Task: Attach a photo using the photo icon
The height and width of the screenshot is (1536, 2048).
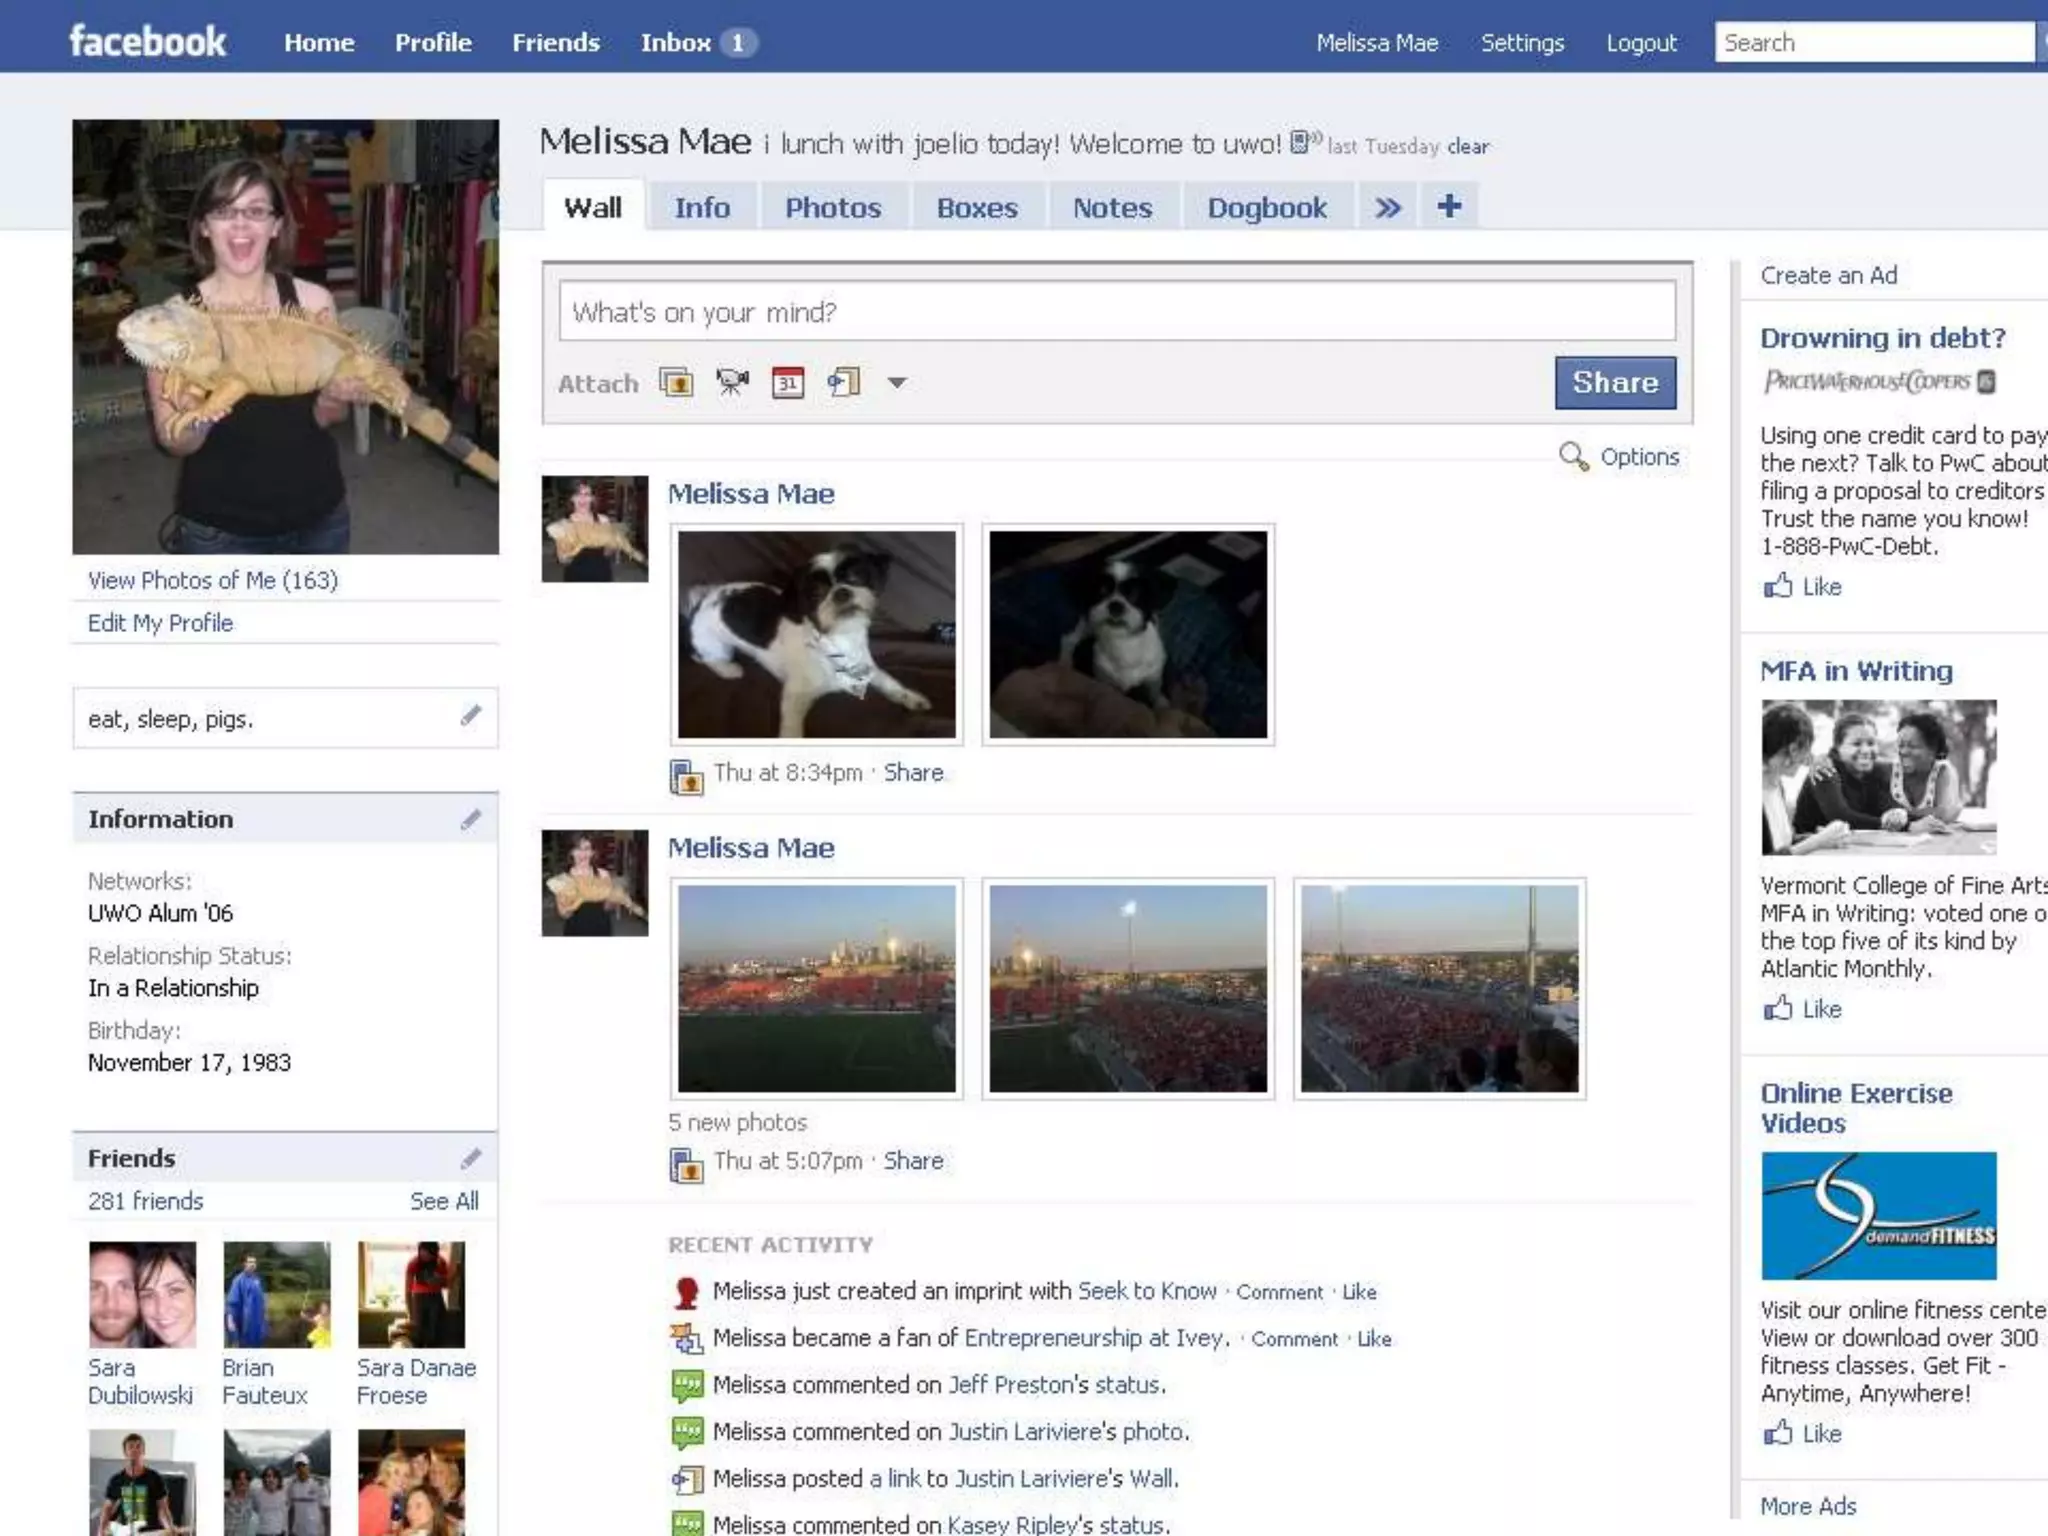Action: click(676, 382)
